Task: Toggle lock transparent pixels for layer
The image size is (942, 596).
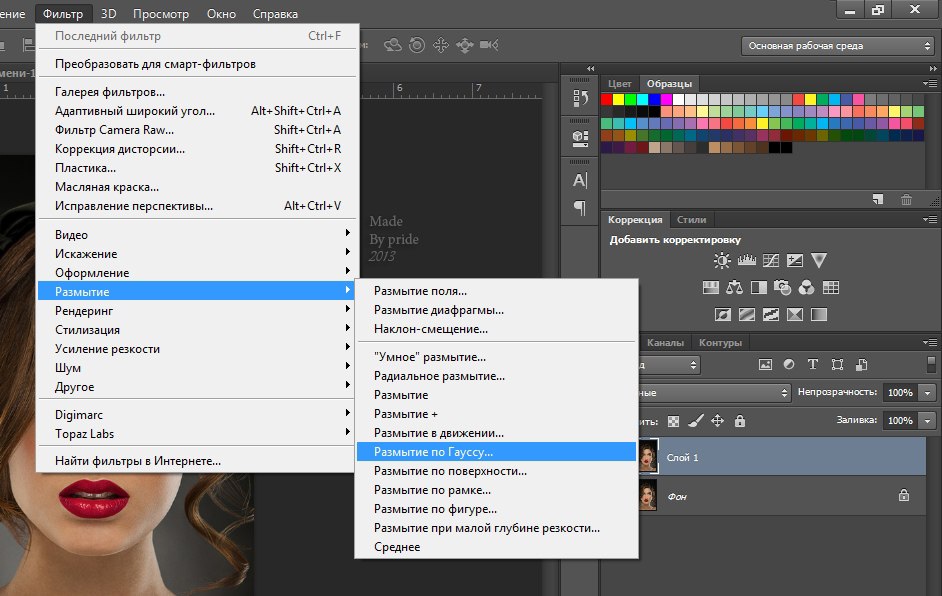Action: pyautogui.click(x=674, y=421)
